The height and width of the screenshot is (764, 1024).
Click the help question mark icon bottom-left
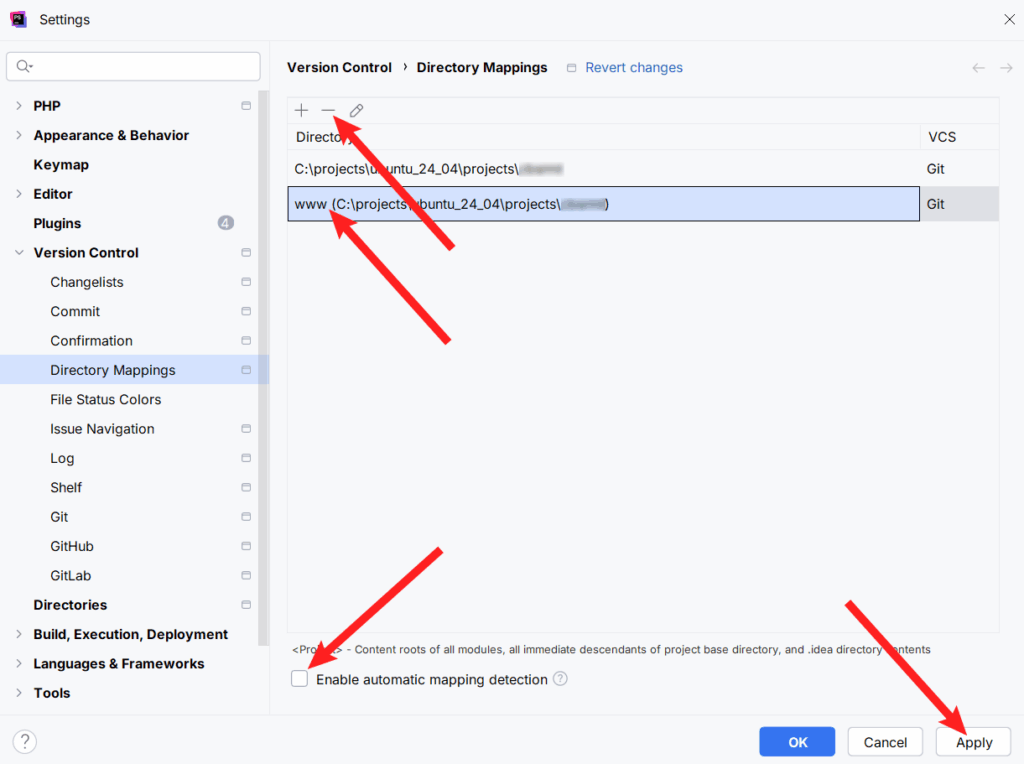click(x=26, y=741)
